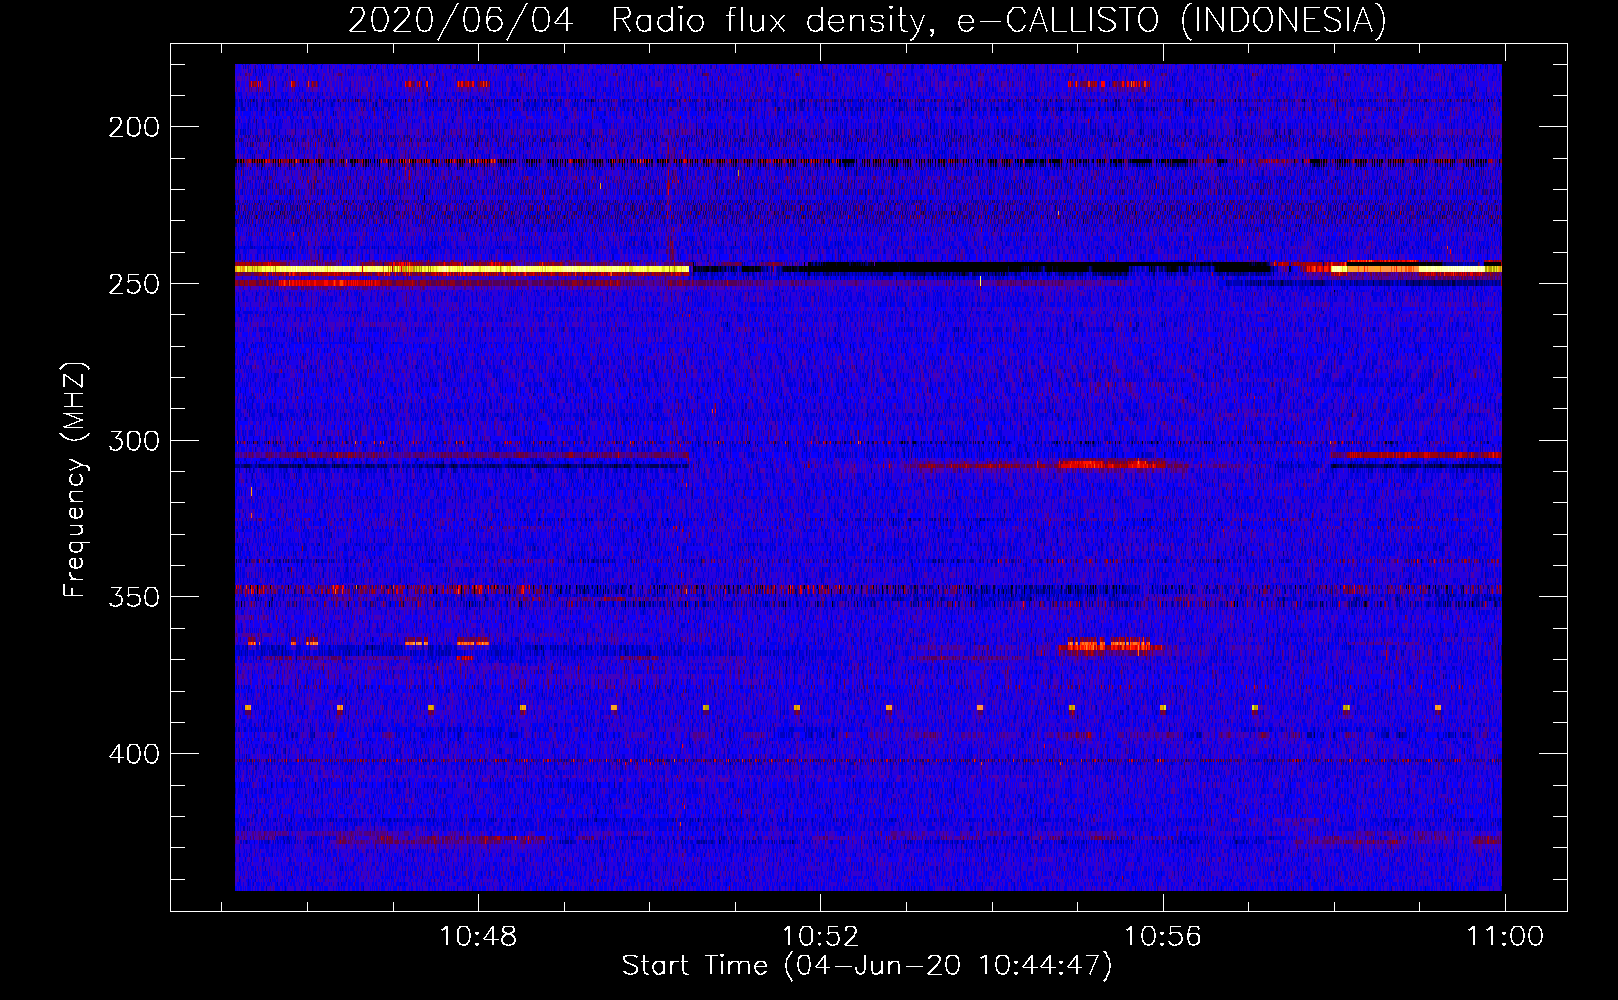Click the 10:52 time tick label
1618x1000 pixels.
[820, 937]
